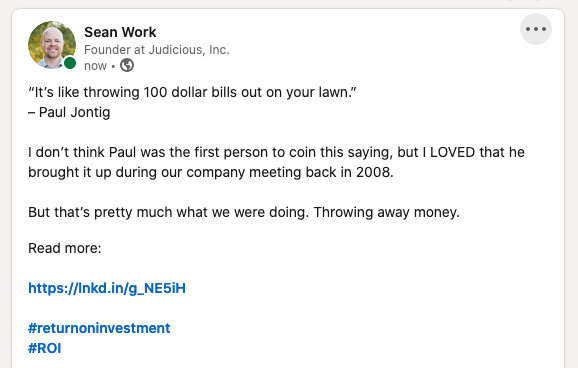Click the word LOVED in the post
Image resolution: width=578 pixels, height=368 pixels.
point(453,152)
